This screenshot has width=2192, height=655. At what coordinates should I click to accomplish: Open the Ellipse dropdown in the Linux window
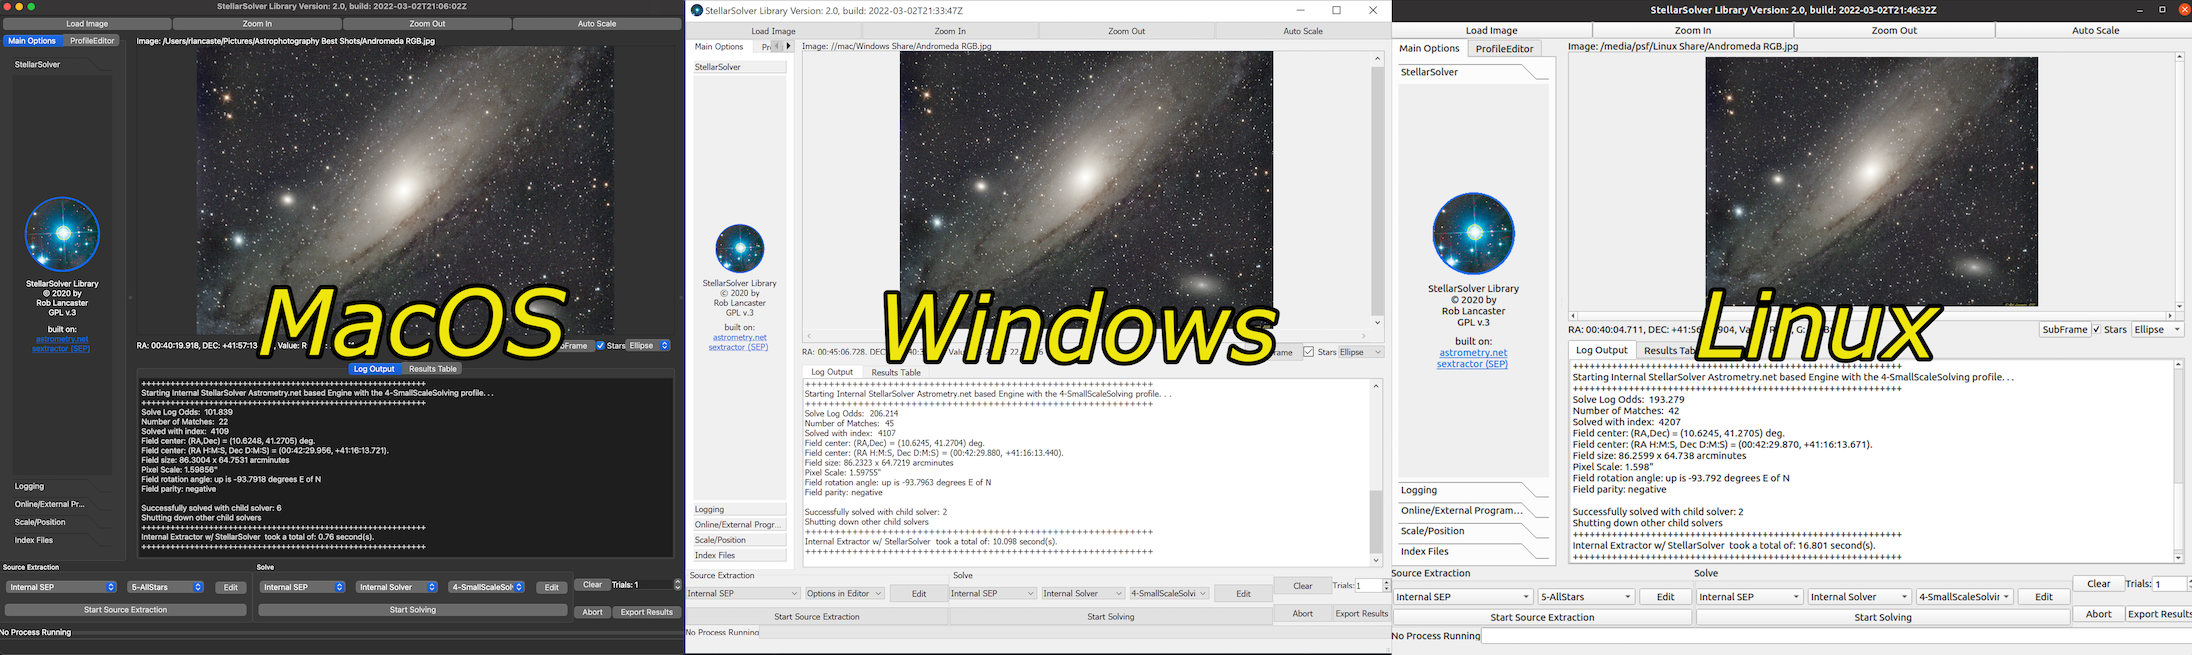pyautogui.click(x=2157, y=330)
